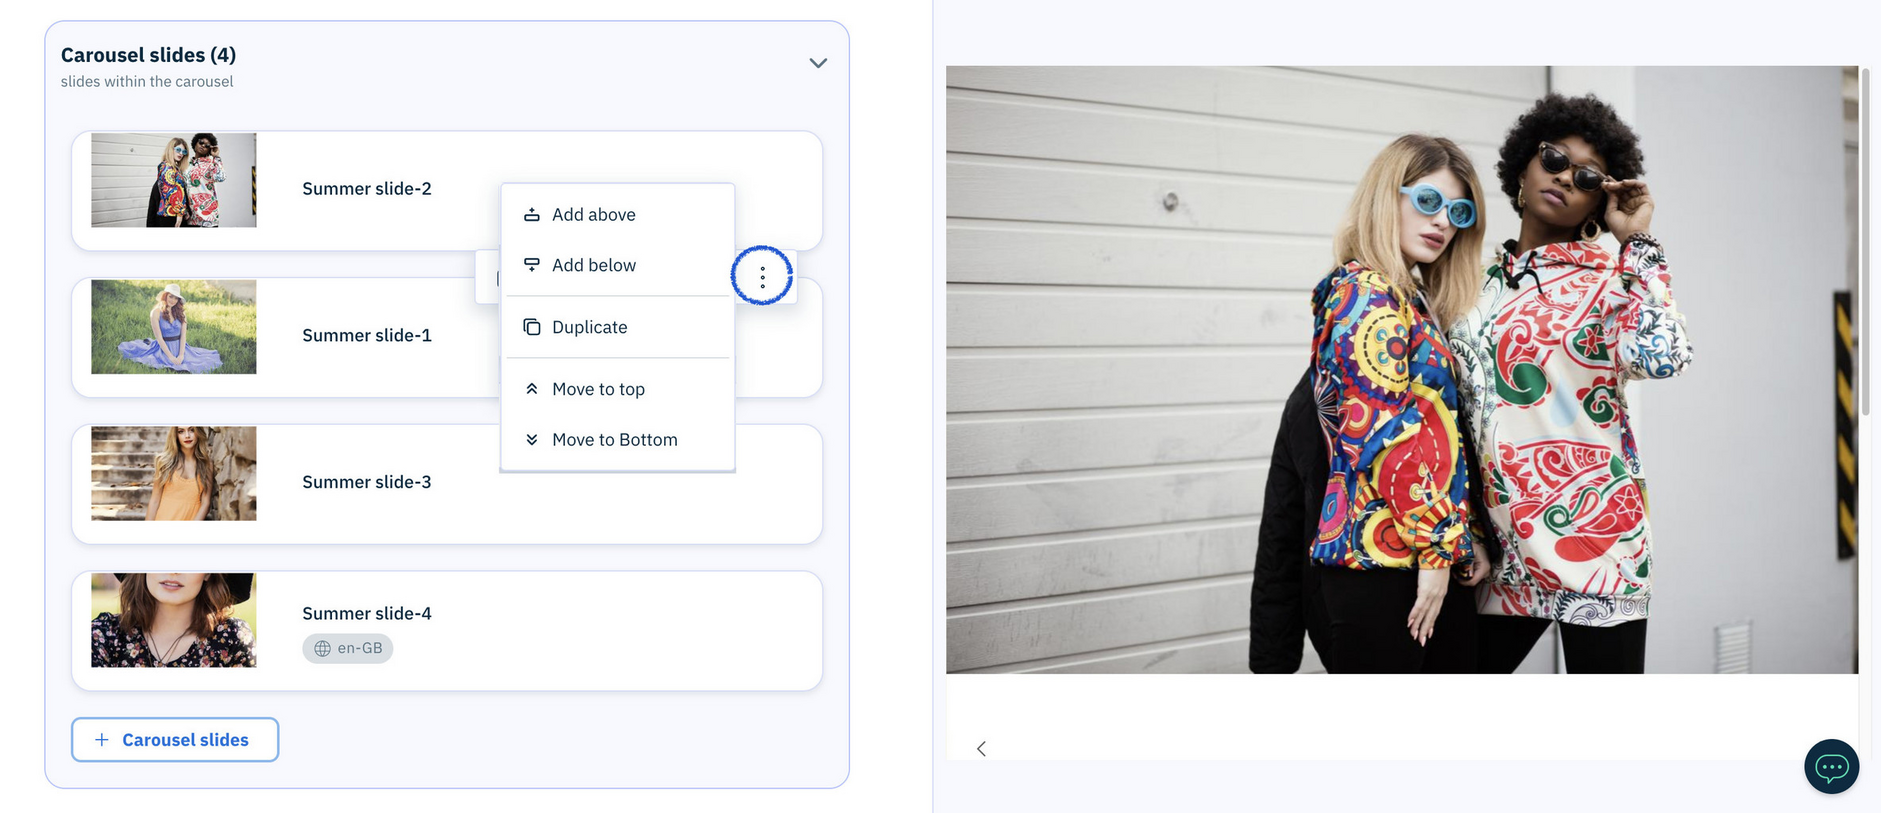
Task: Go to previous carousel slide arrow
Action: point(981,748)
